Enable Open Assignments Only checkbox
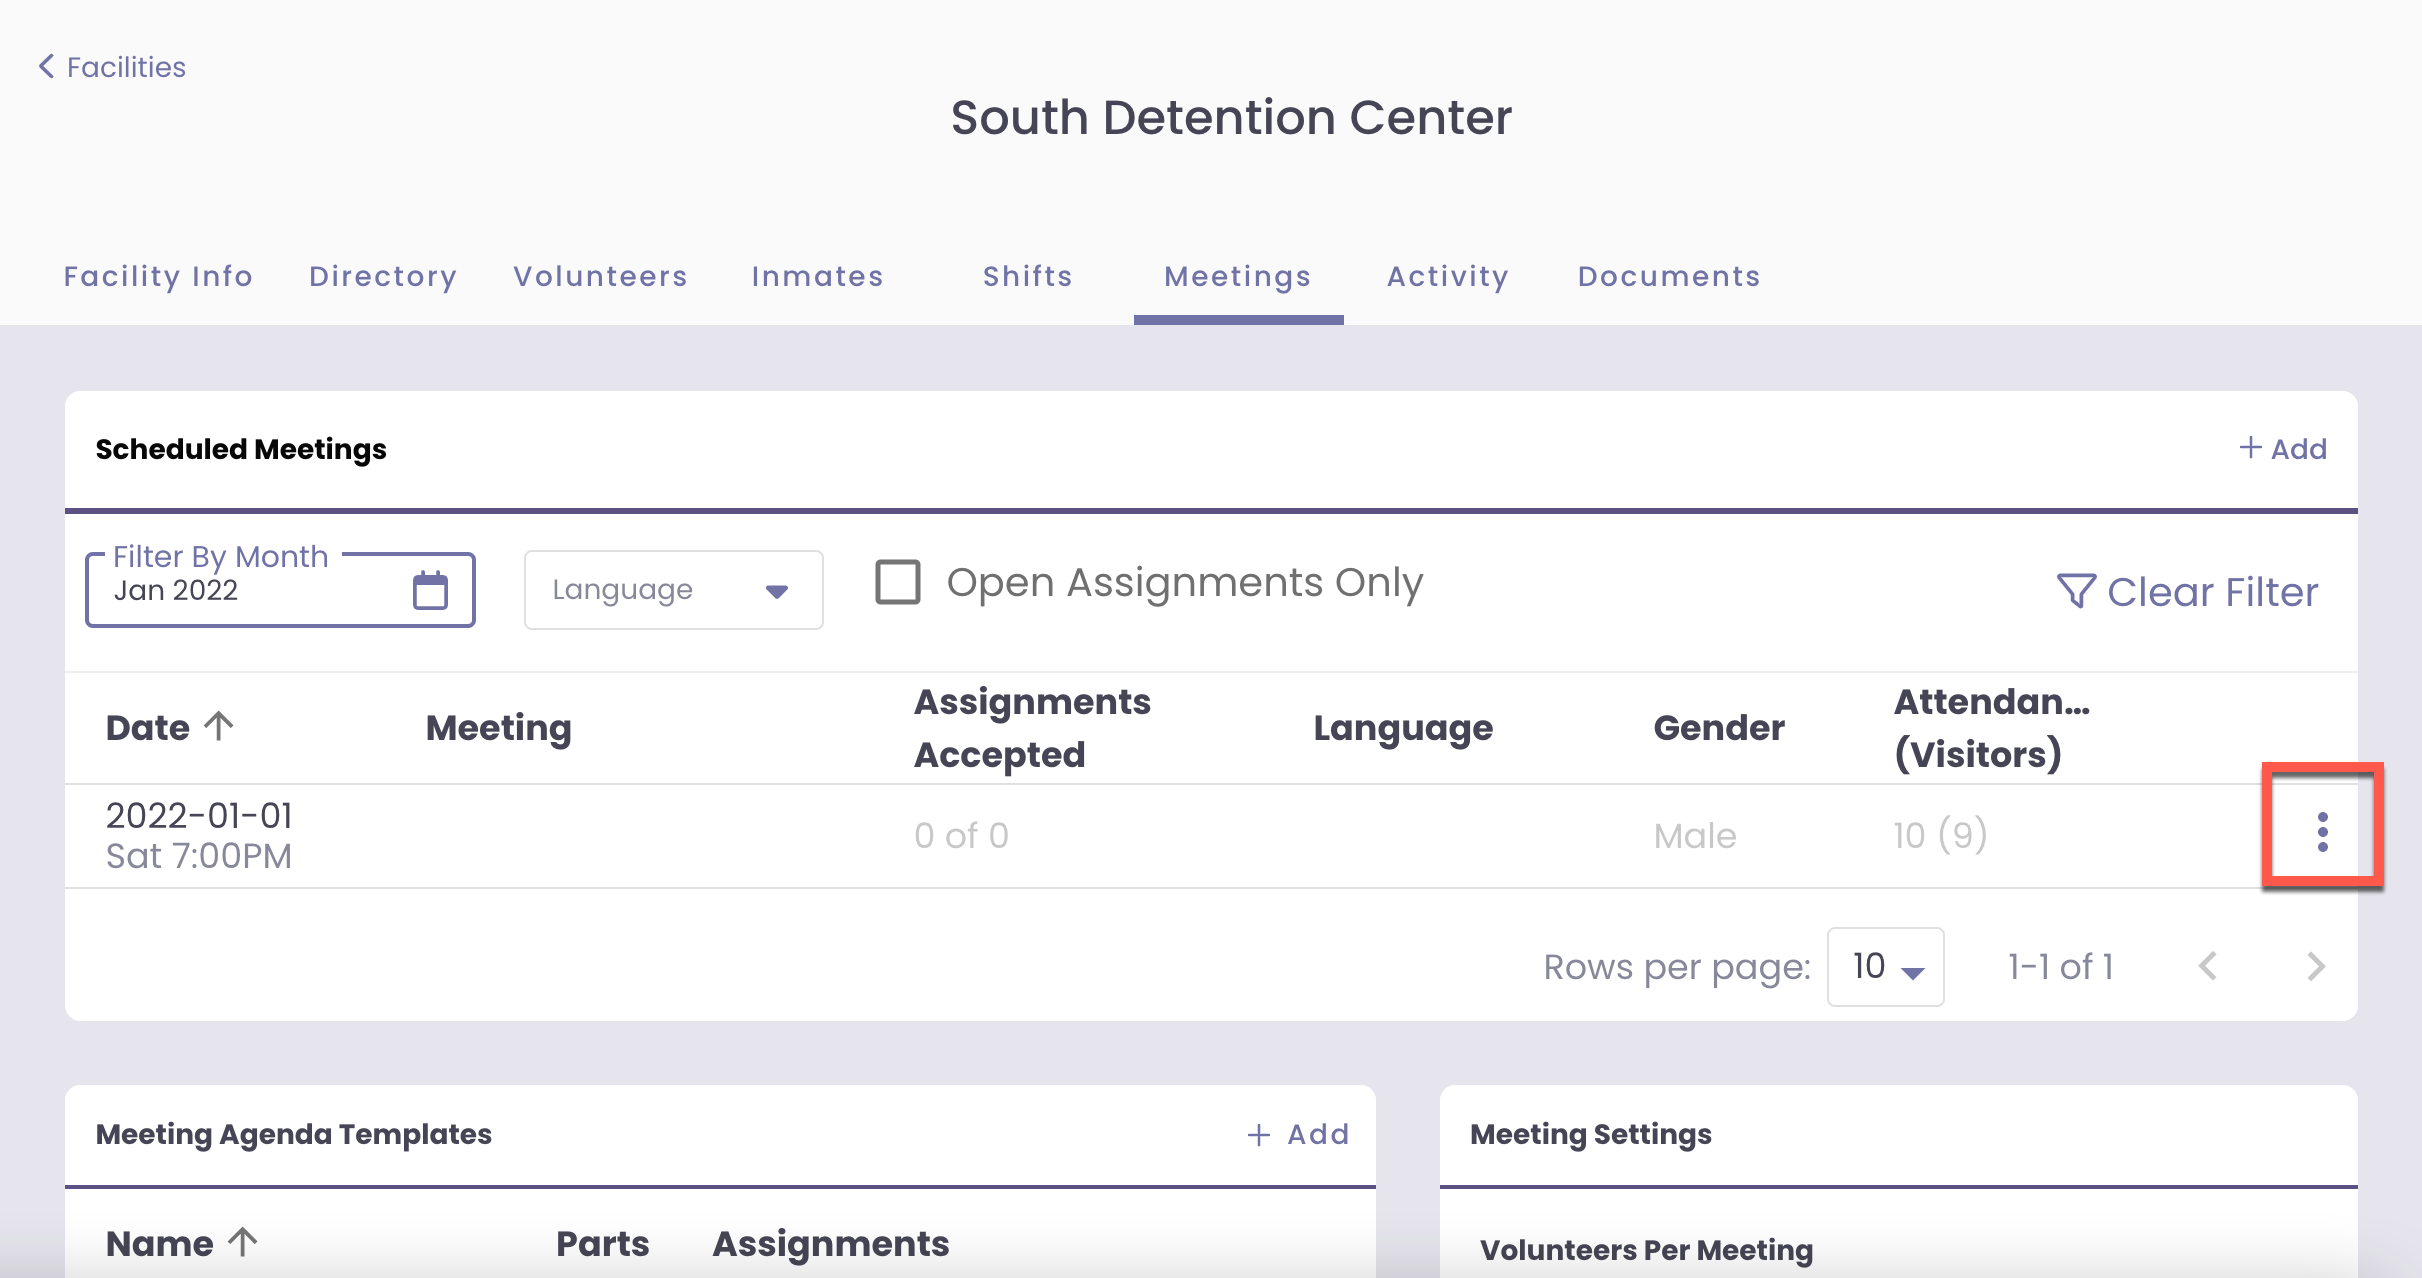 [x=897, y=582]
